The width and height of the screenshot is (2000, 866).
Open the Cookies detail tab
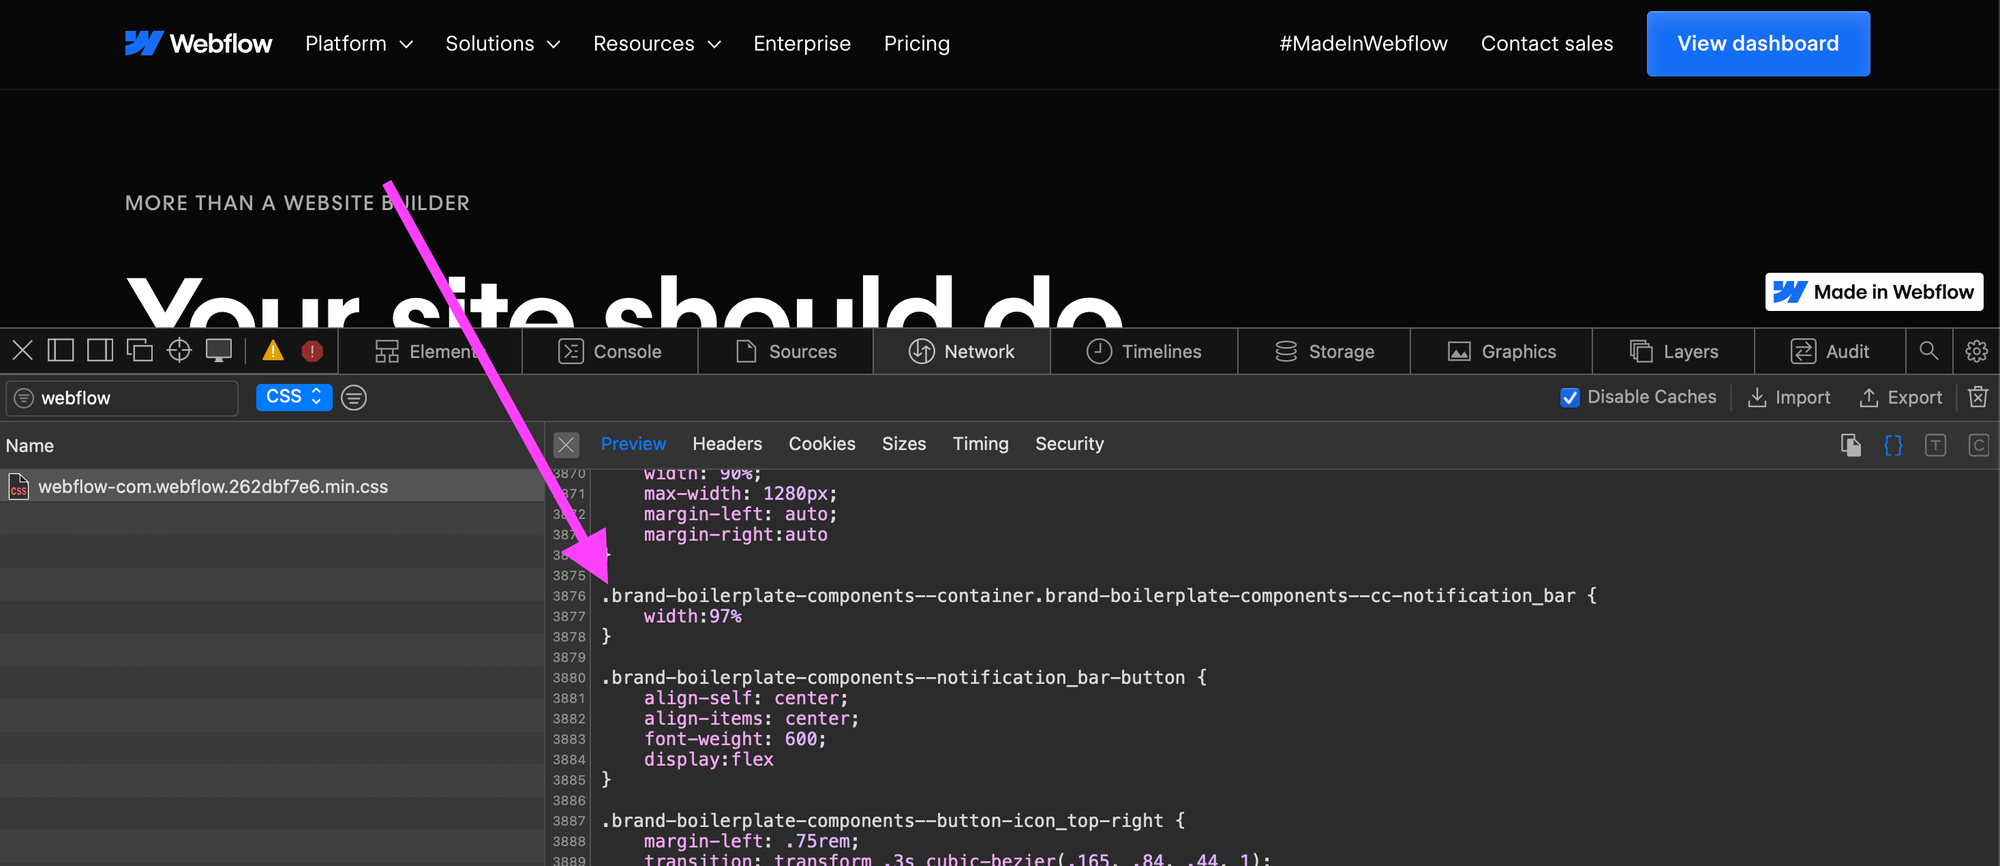click(x=822, y=443)
